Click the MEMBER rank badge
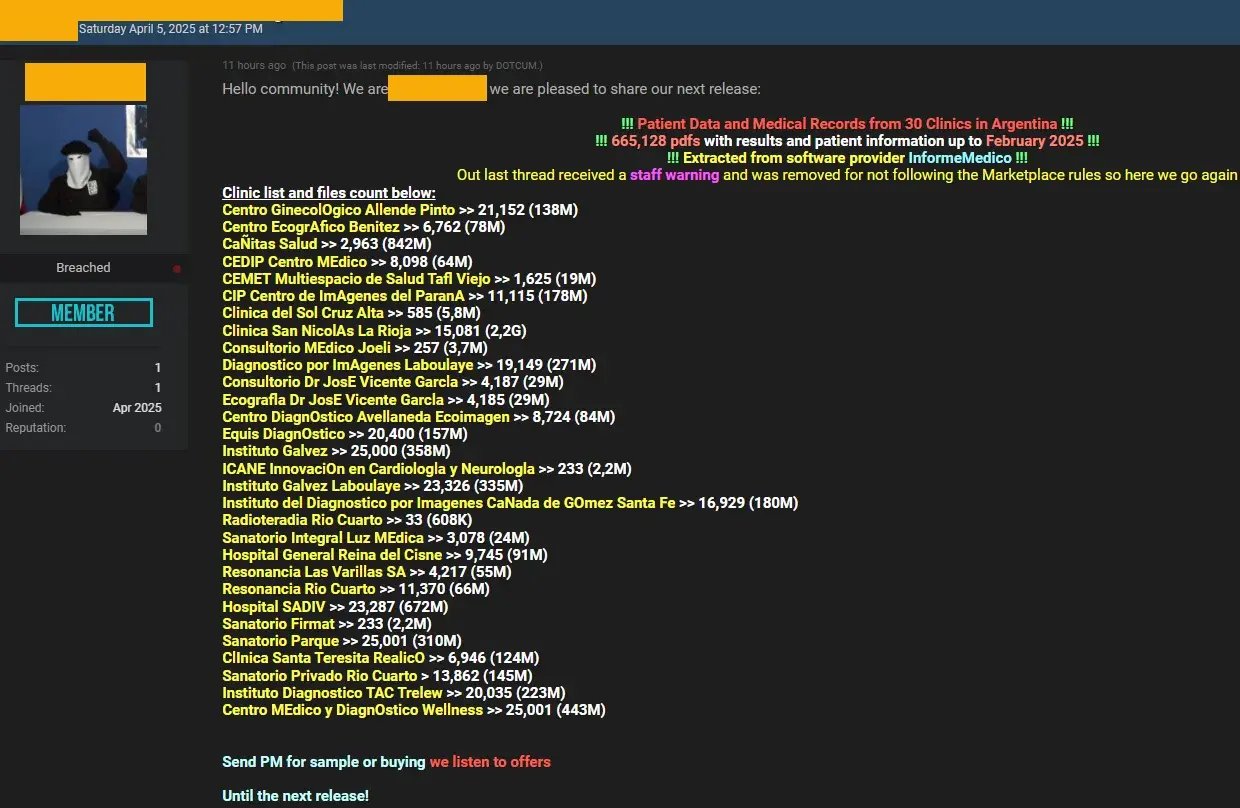 click(84, 313)
